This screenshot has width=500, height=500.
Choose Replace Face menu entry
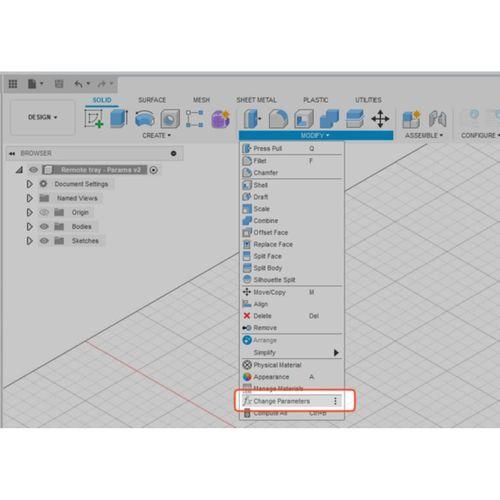click(292, 244)
